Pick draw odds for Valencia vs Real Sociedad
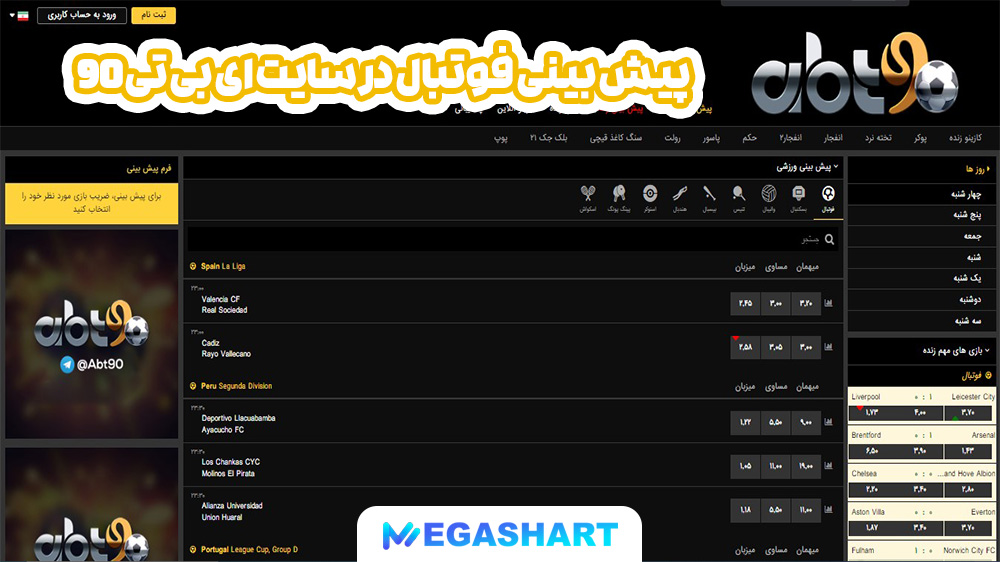This screenshot has height=562, width=1000. pos(776,304)
